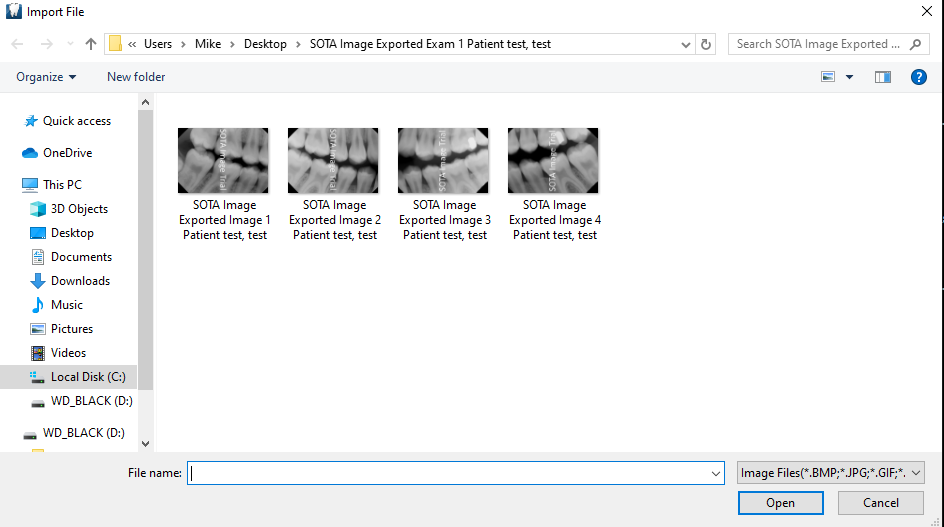Select the 3D Objects folder icon

pos(38,209)
